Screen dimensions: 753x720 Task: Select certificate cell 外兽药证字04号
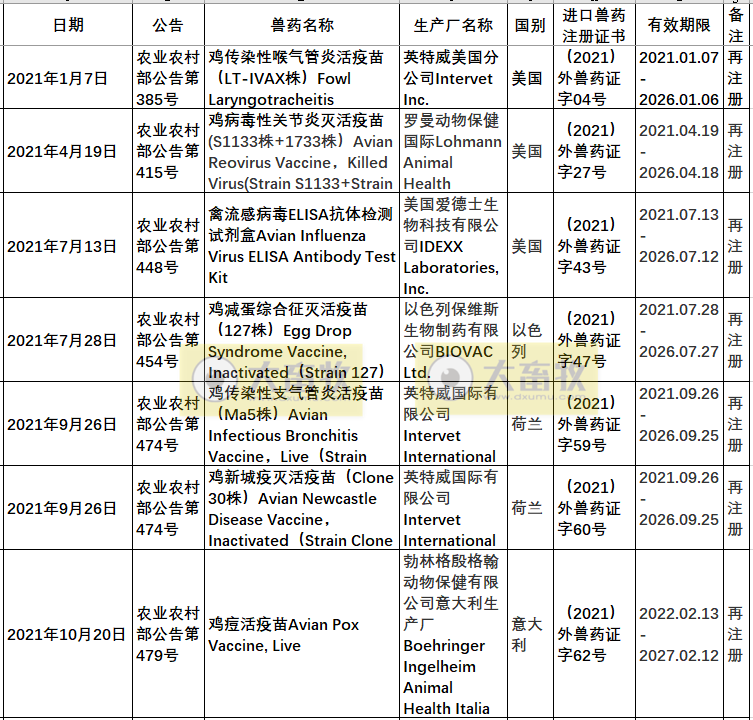coord(594,78)
